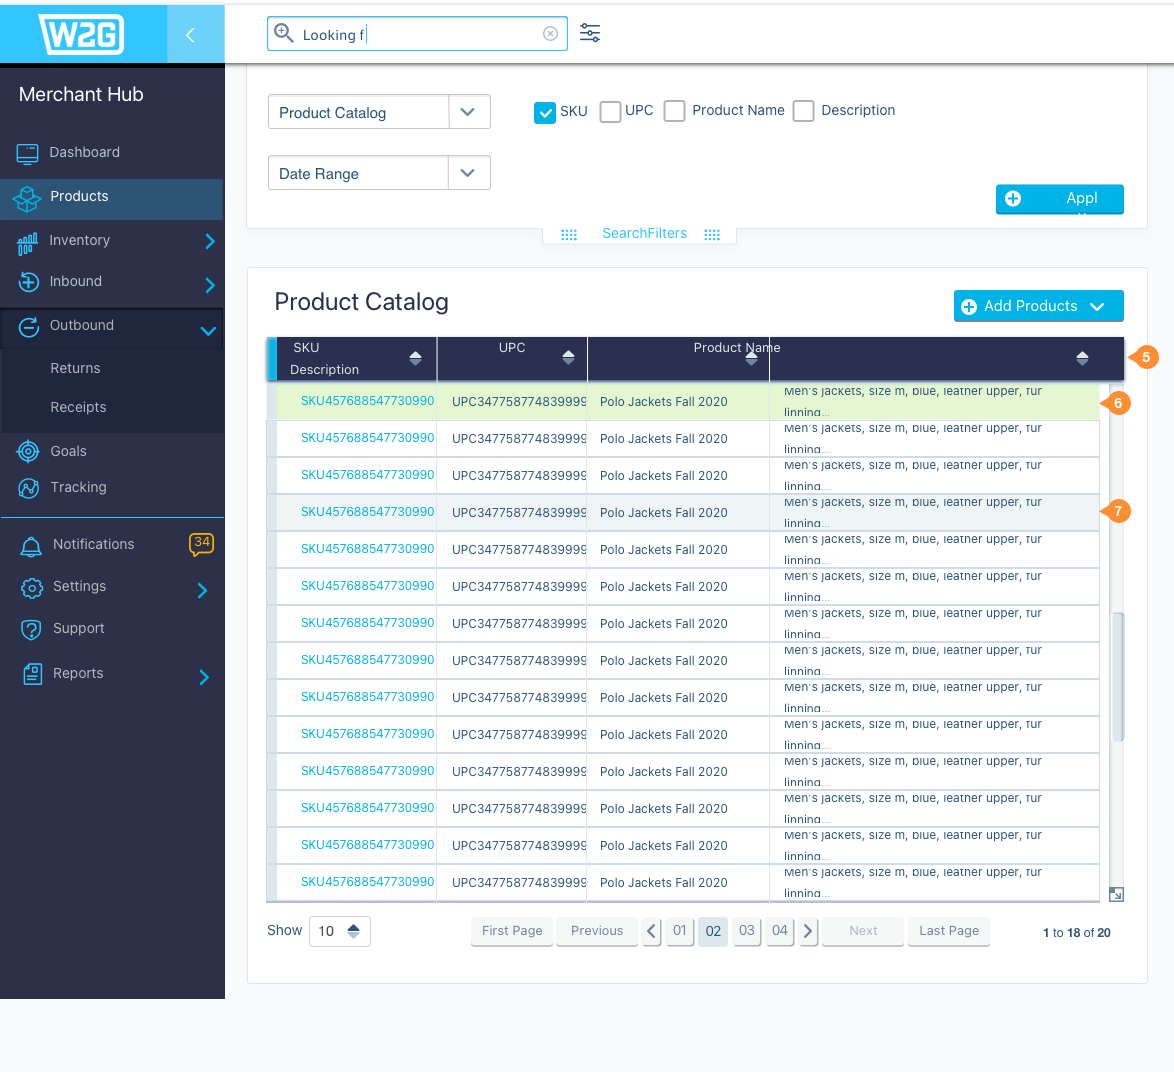Image resolution: width=1174 pixels, height=1072 pixels.
Task: Clear the search field with X icon
Action: [550, 34]
